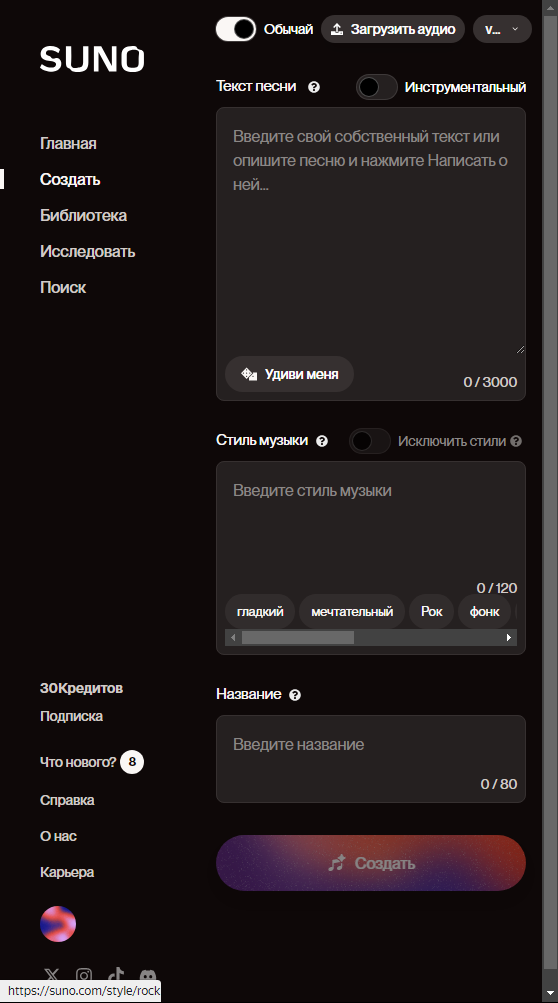Click the lyrics box resize handle
Viewport: 558px width, 1003px height.
tap(520, 349)
